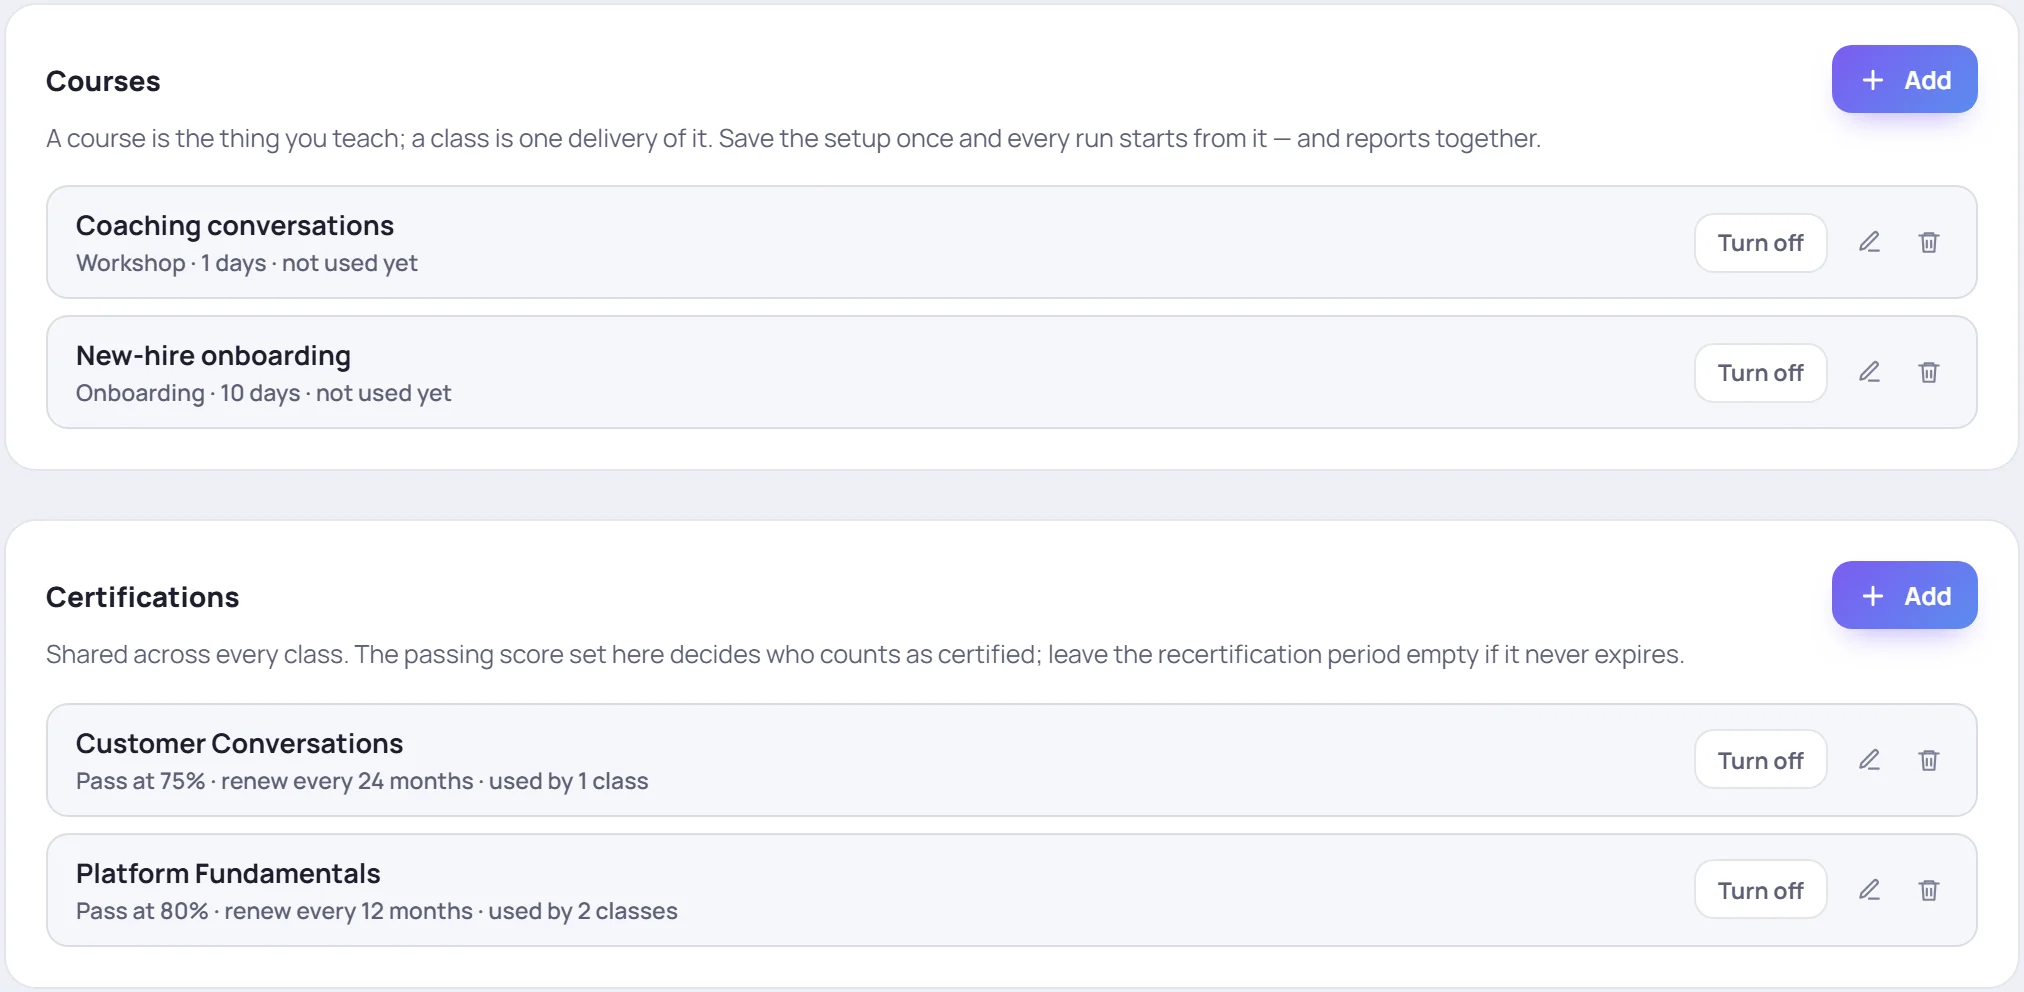Add a new course
2024x992 pixels.
[1904, 79]
